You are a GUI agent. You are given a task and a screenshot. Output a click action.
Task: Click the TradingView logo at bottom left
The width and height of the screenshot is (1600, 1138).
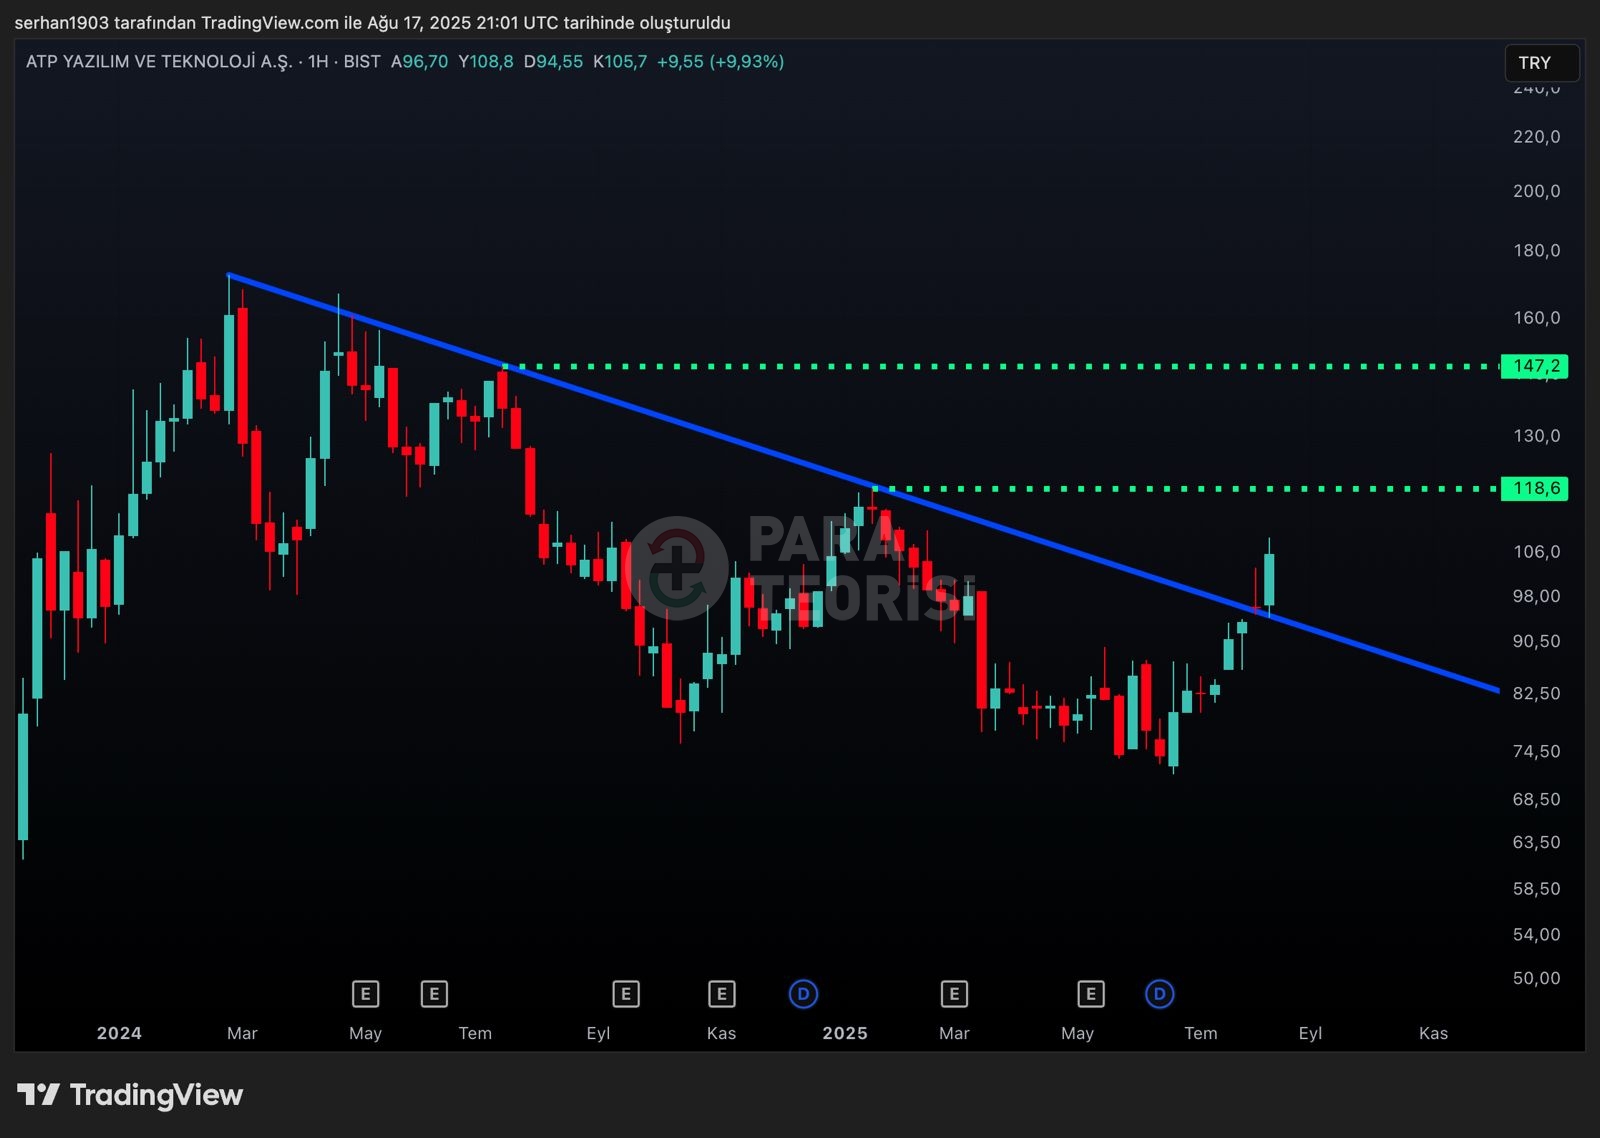(x=130, y=1095)
